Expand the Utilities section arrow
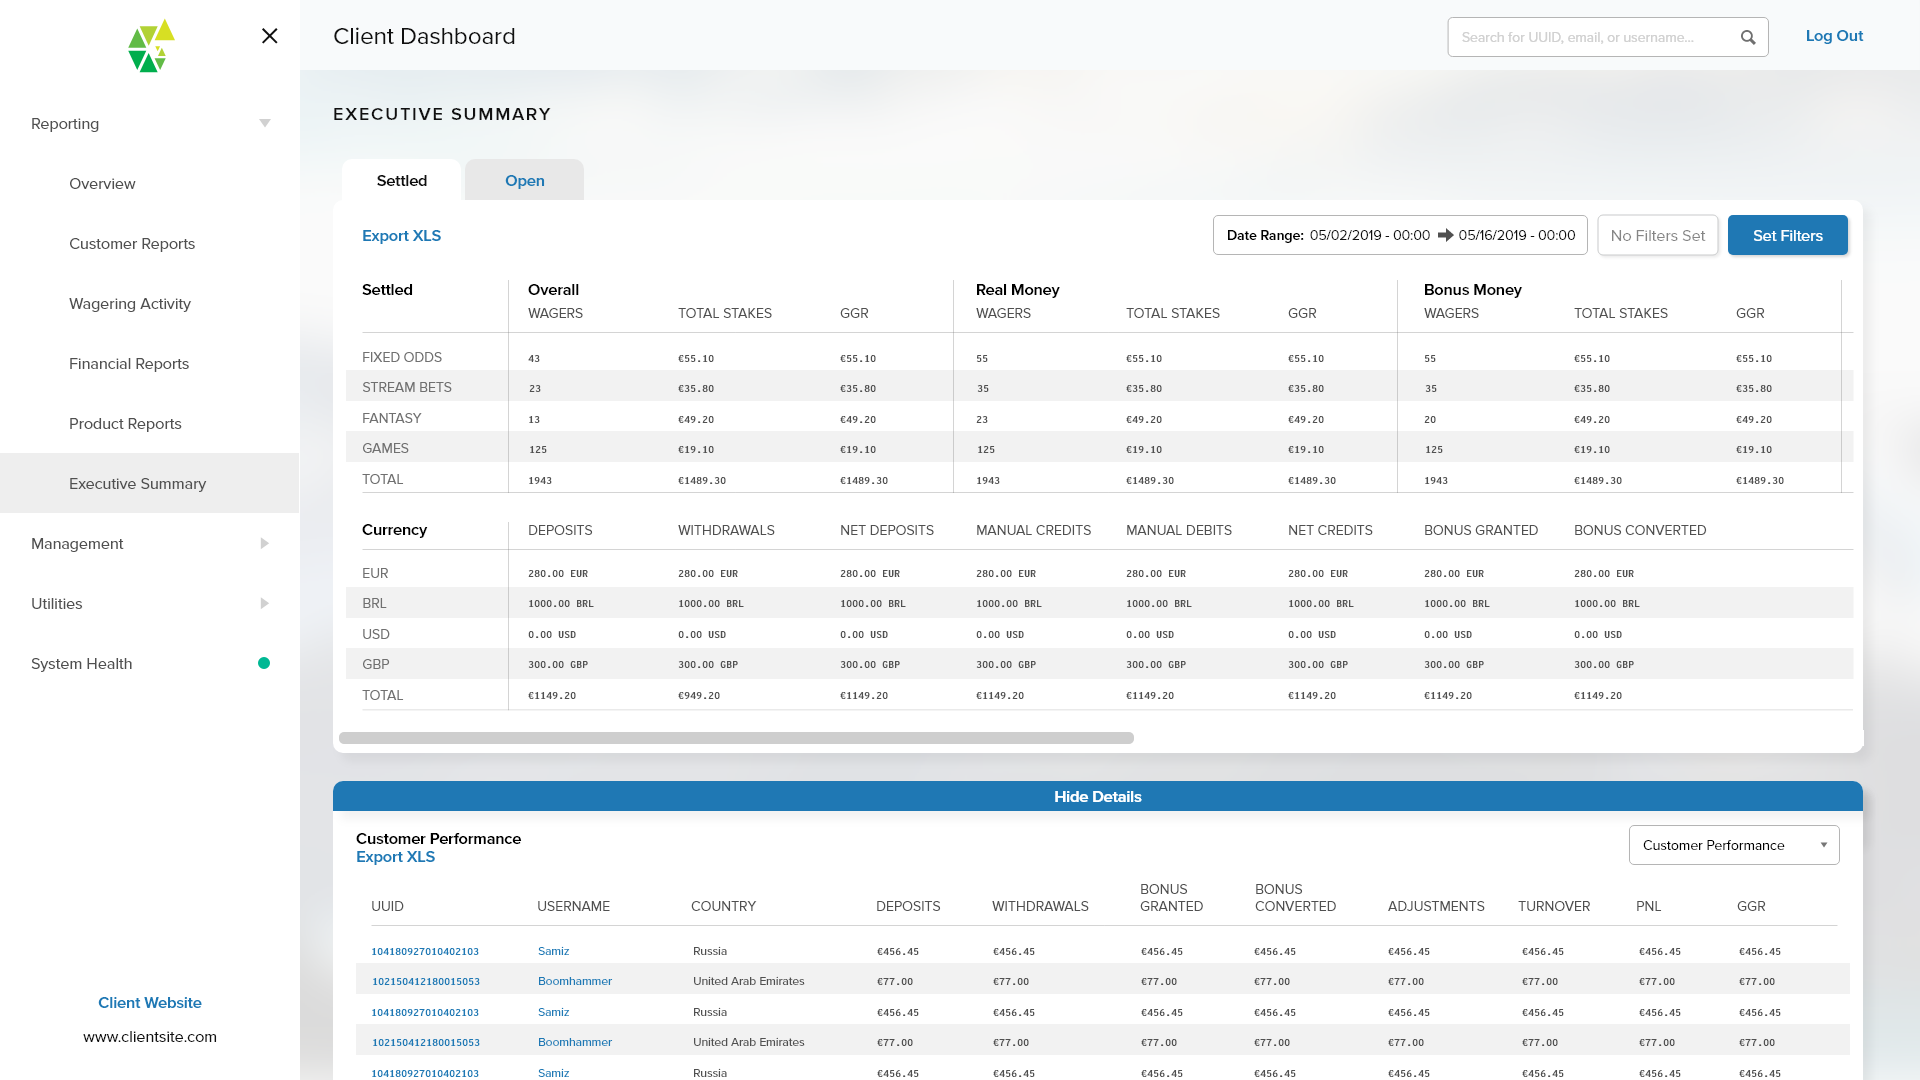Screen dimensions: 1920x1080 pyautogui.click(x=265, y=604)
